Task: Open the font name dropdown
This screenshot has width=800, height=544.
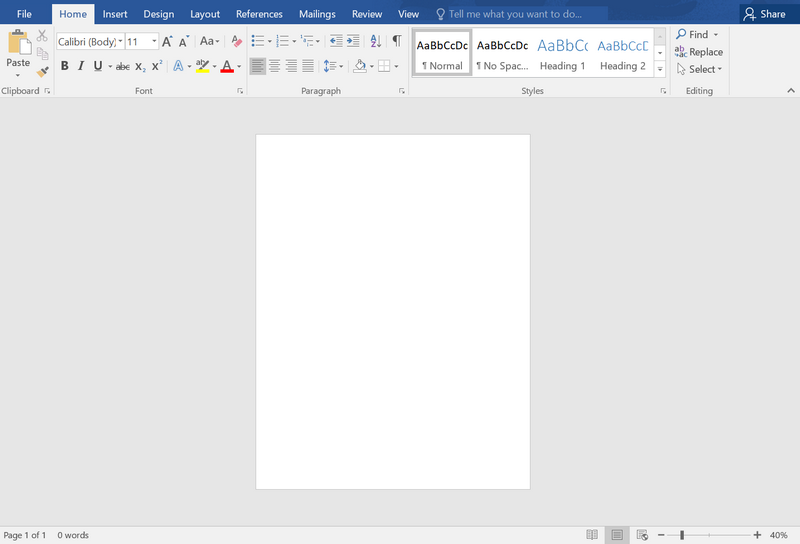Action: click(x=120, y=41)
